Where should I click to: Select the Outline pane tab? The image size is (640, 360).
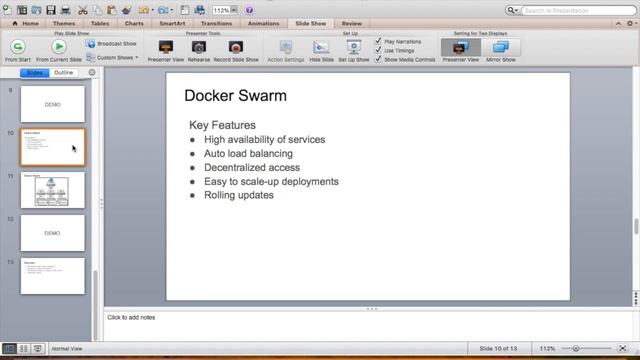[x=64, y=73]
